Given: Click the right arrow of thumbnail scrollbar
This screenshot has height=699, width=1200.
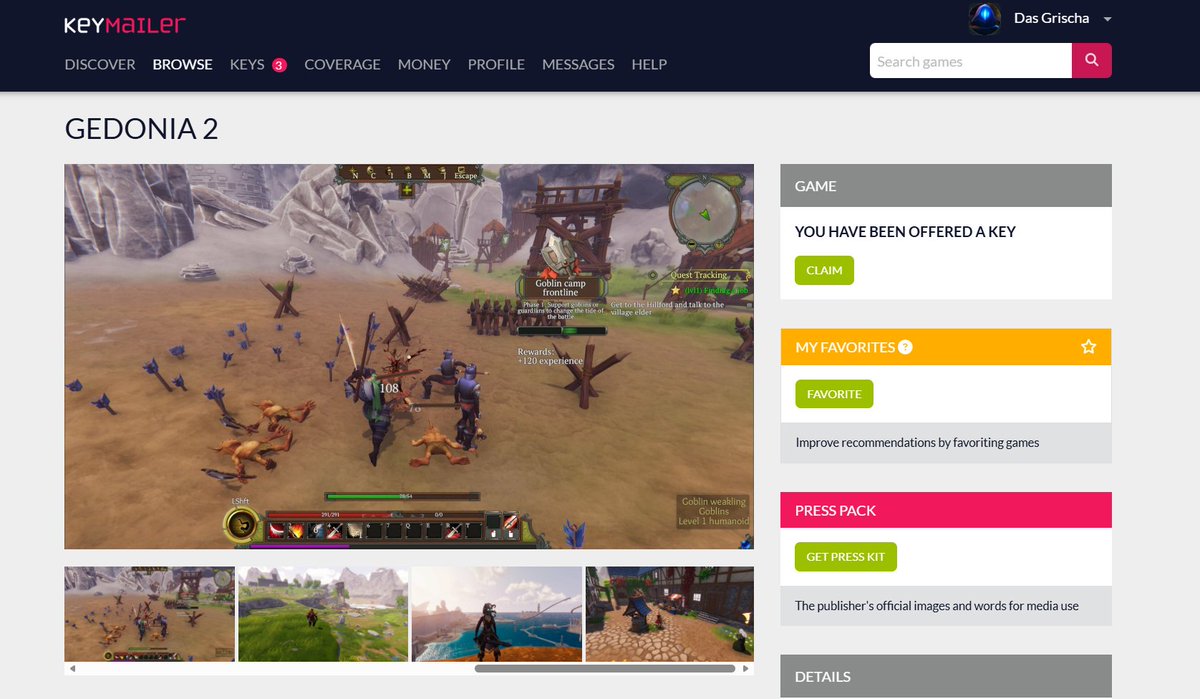Looking at the screenshot, I should pyautogui.click(x=747, y=668).
